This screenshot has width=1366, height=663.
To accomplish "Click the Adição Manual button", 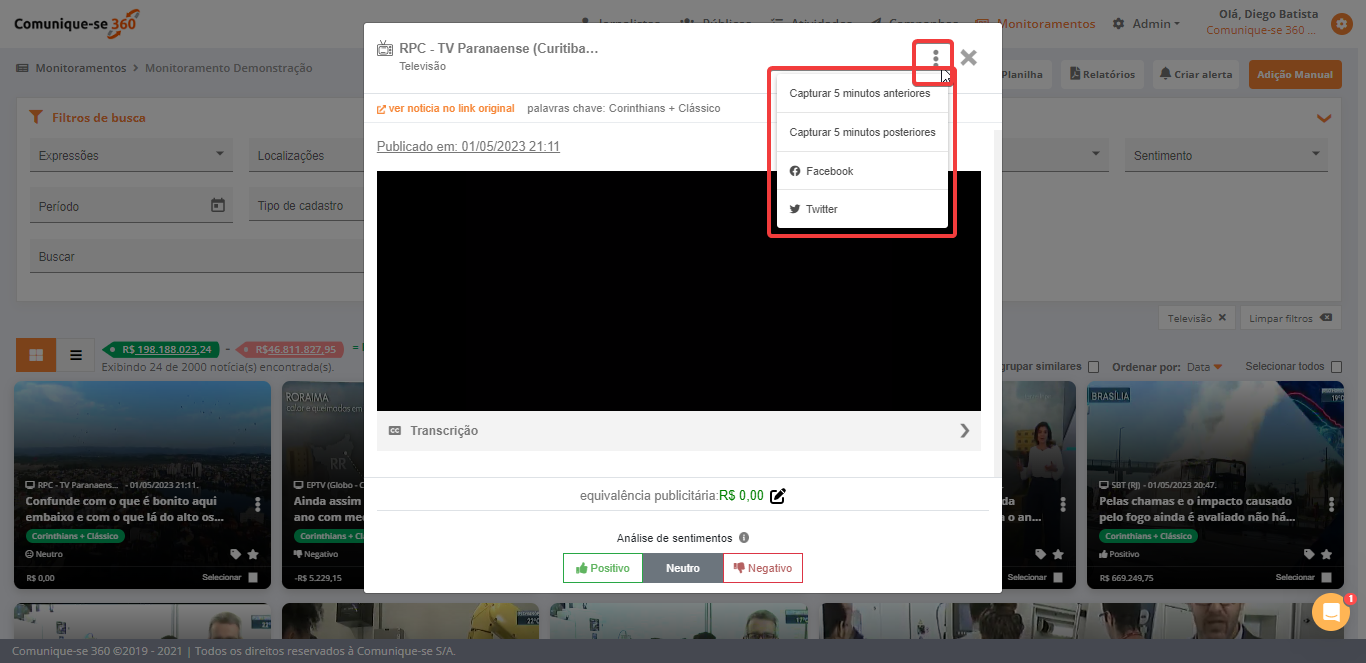I will point(1295,74).
